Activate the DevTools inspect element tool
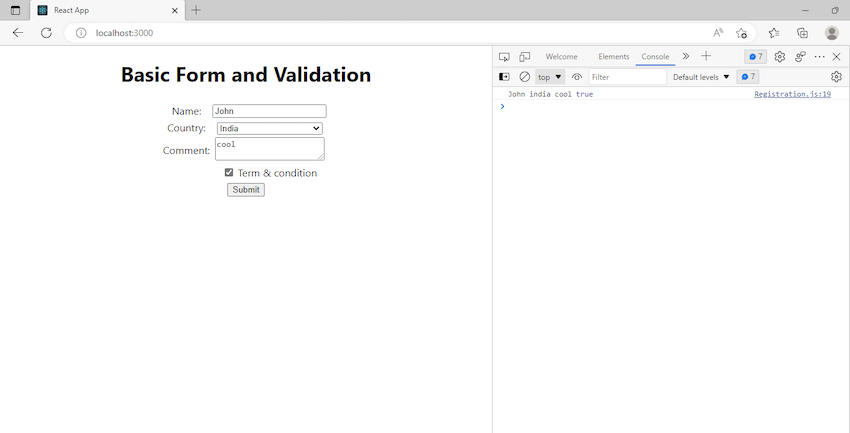 (x=504, y=56)
